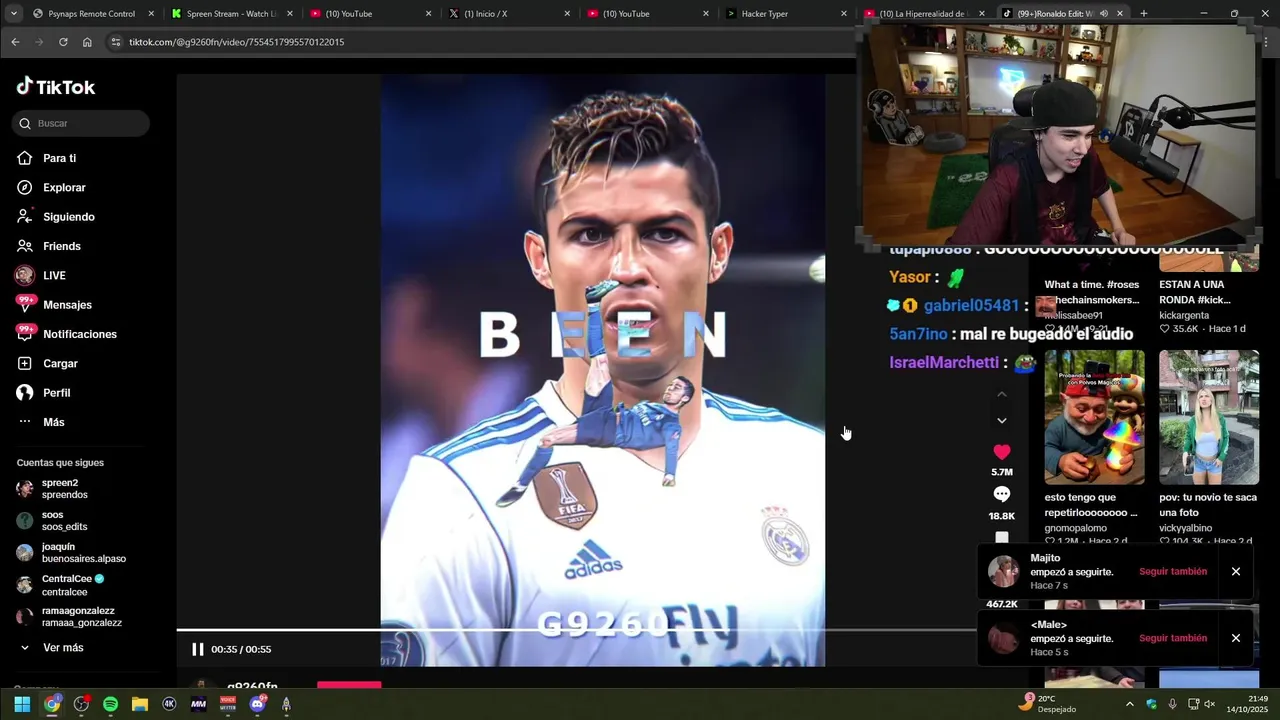Open Perfil in sidebar
The height and width of the screenshot is (720, 1280).
click(x=56, y=393)
